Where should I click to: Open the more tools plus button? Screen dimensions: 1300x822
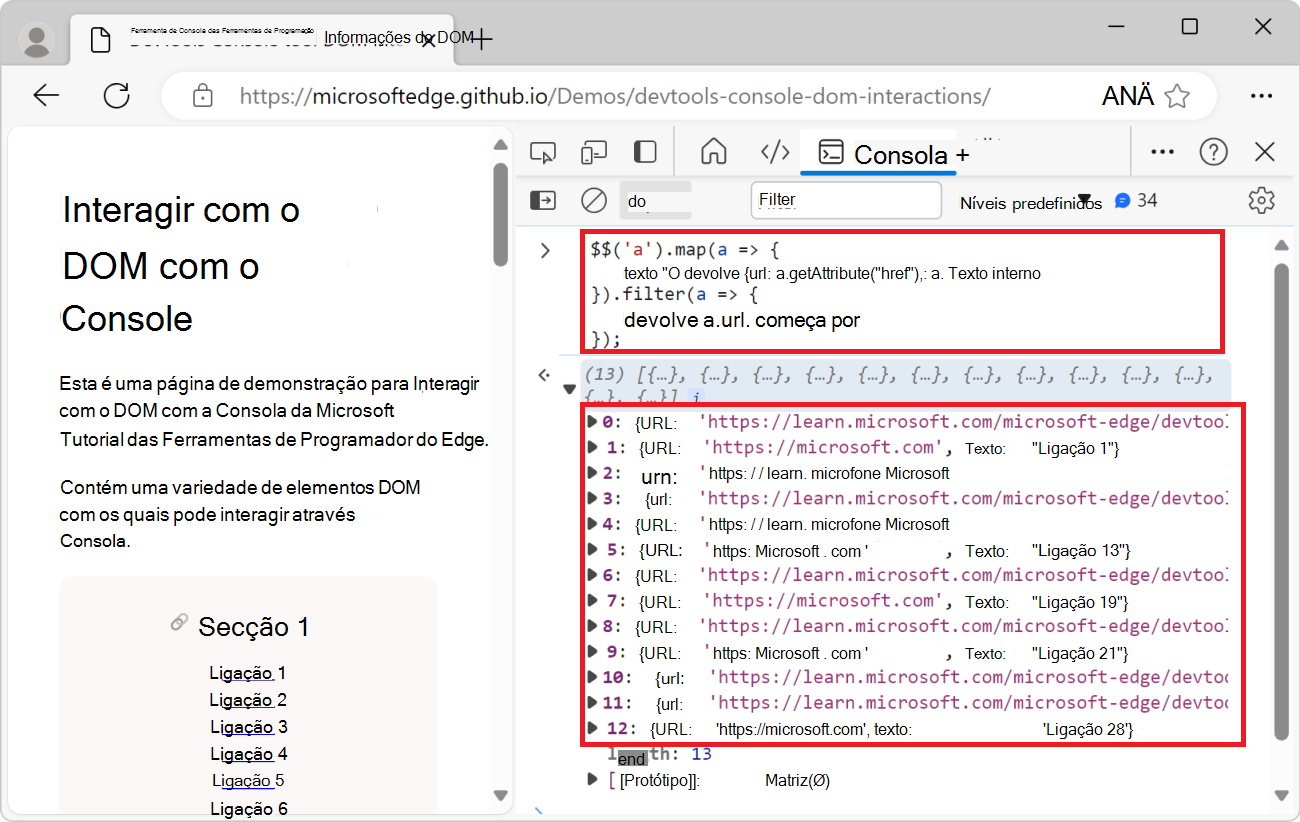962,155
